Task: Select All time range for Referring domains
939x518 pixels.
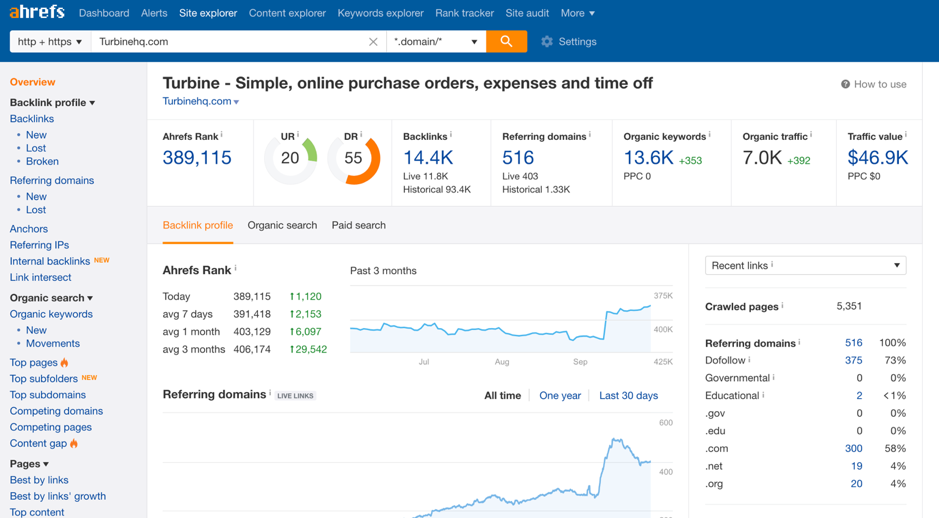Action: pyautogui.click(x=502, y=395)
